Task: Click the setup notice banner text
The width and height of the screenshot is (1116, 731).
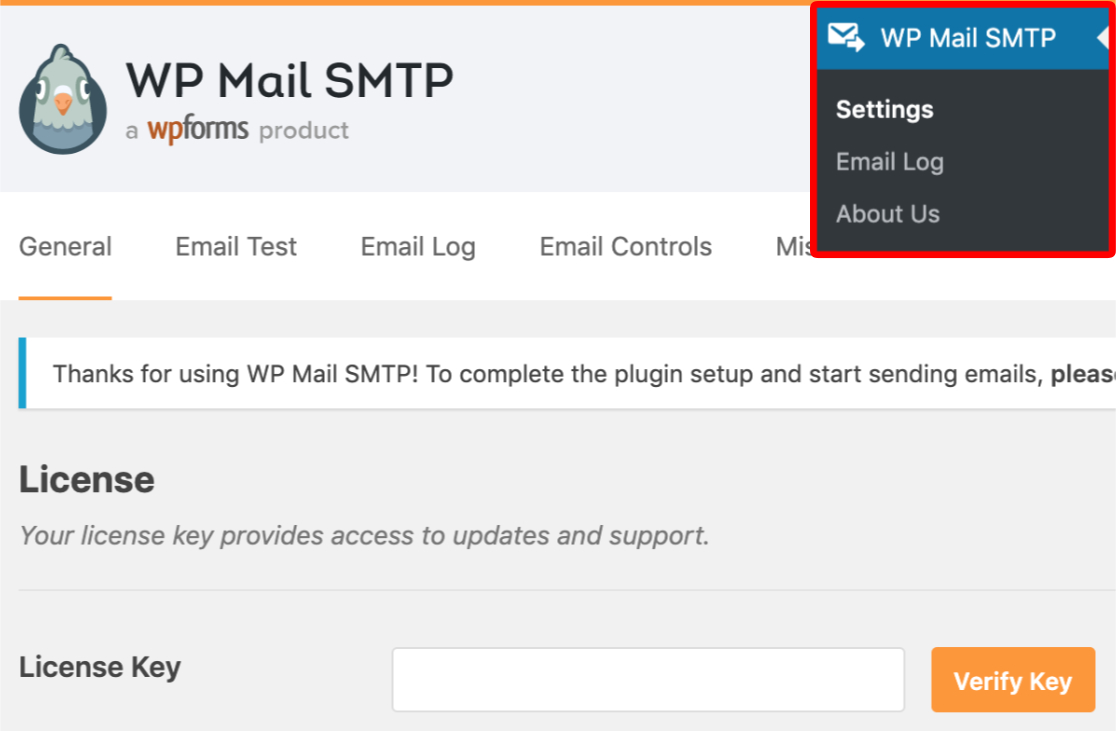Action: 500,373
